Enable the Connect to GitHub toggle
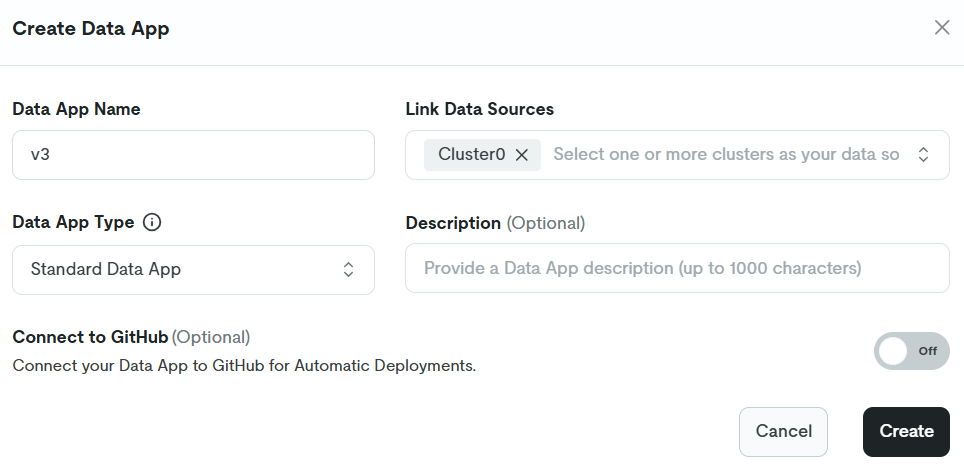The width and height of the screenshot is (964, 472). point(911,351)
